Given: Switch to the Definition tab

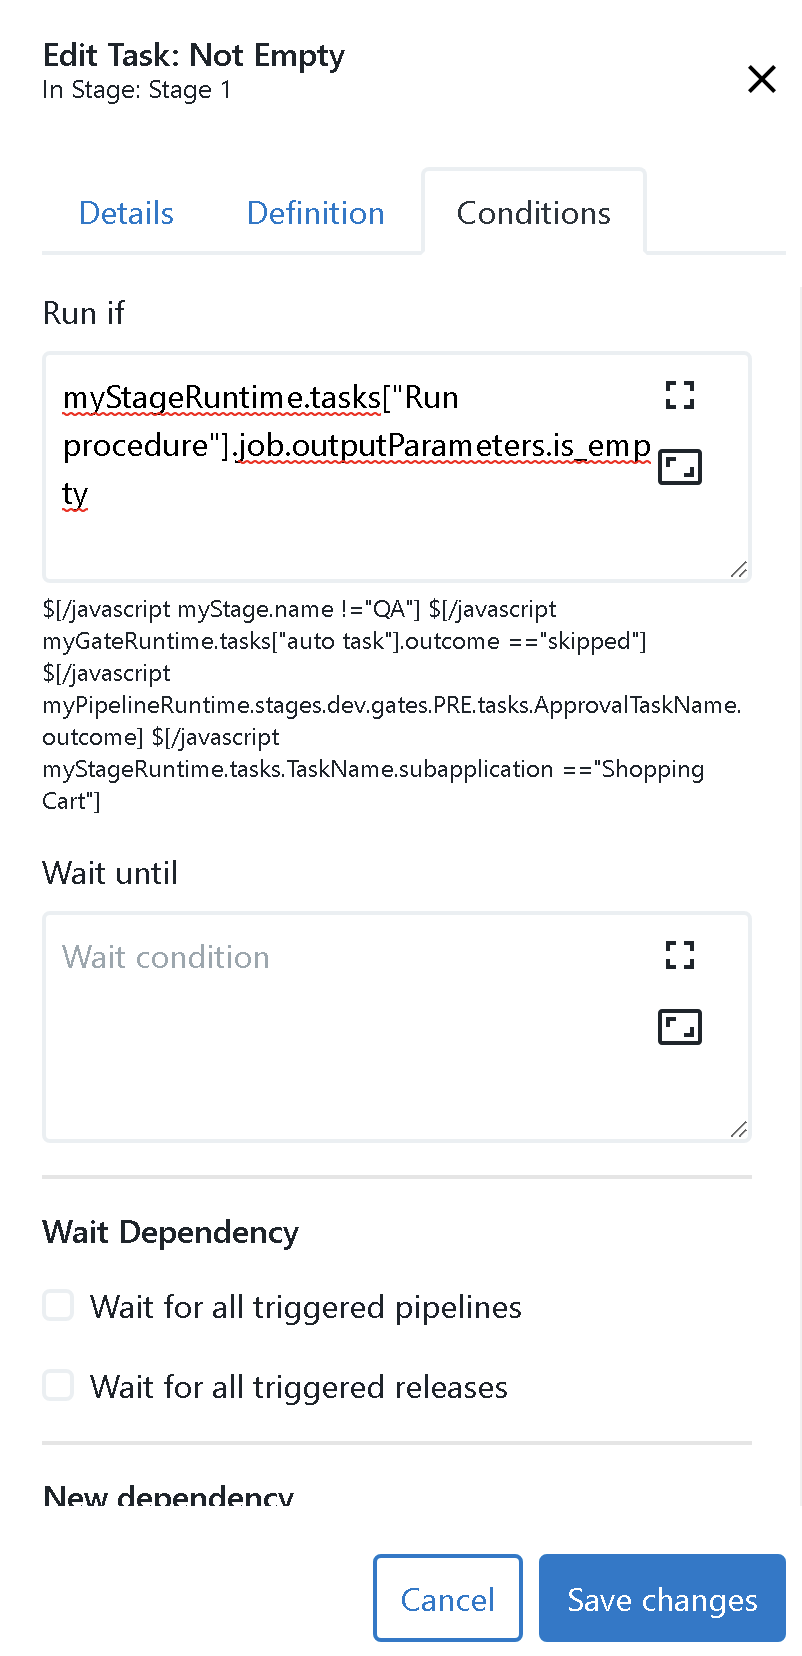Looking at the screenshot, I should (x=315, y=213).
